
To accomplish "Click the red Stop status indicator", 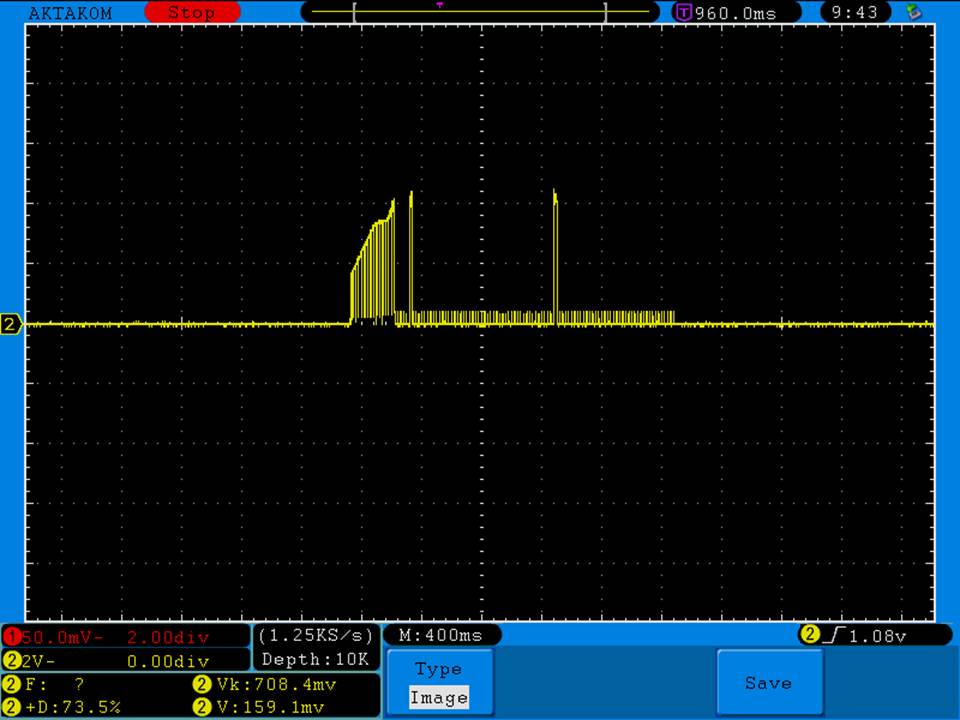I will pos(192,12).
